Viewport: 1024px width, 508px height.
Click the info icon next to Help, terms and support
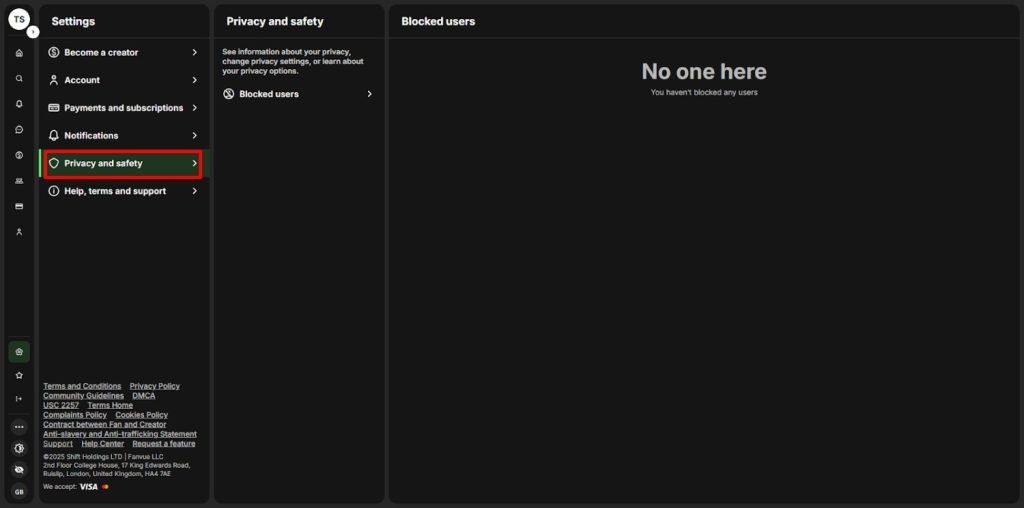[x=54, y=191]
